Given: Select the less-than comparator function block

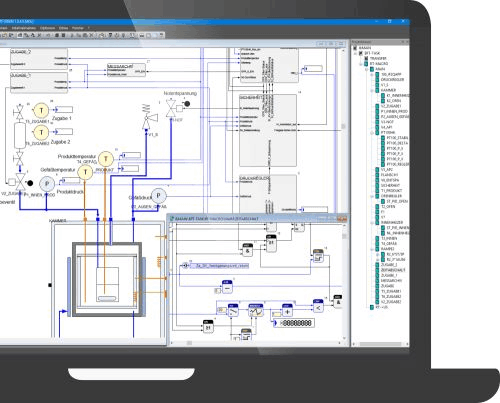Looking at the screenshot, I should pos(318,306).
